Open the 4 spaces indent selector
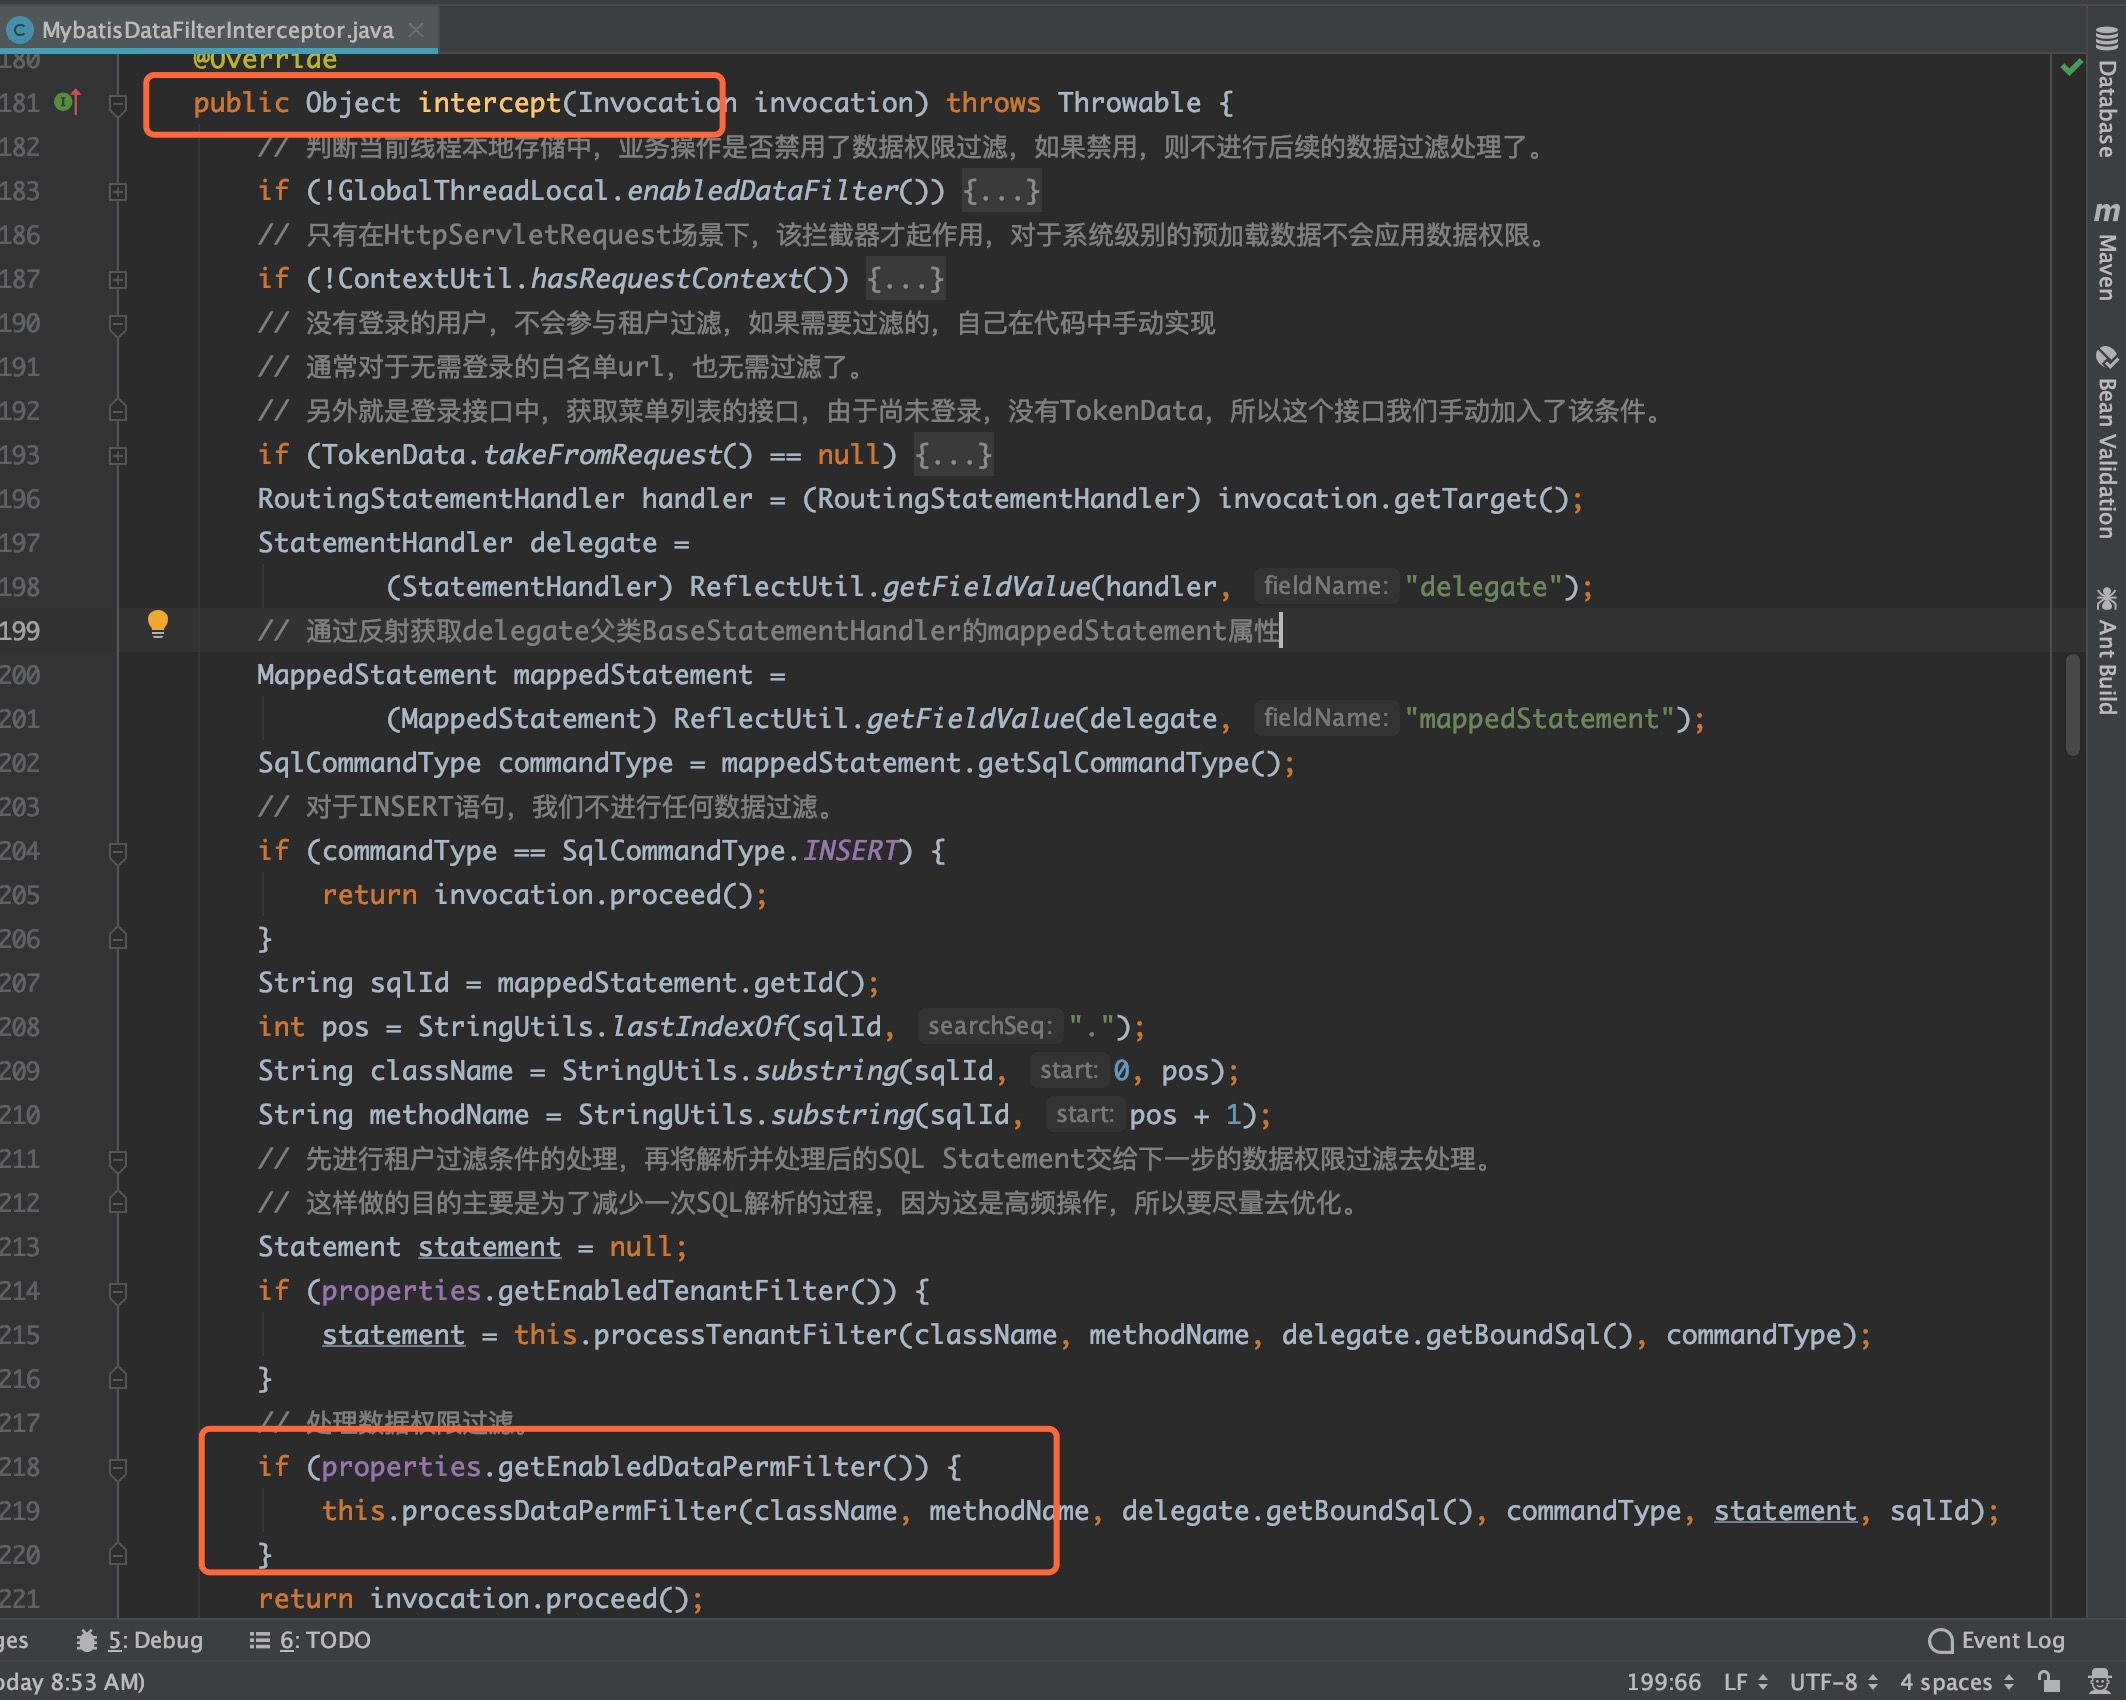The image size is (2126, 1700). pos(1957,1682)
